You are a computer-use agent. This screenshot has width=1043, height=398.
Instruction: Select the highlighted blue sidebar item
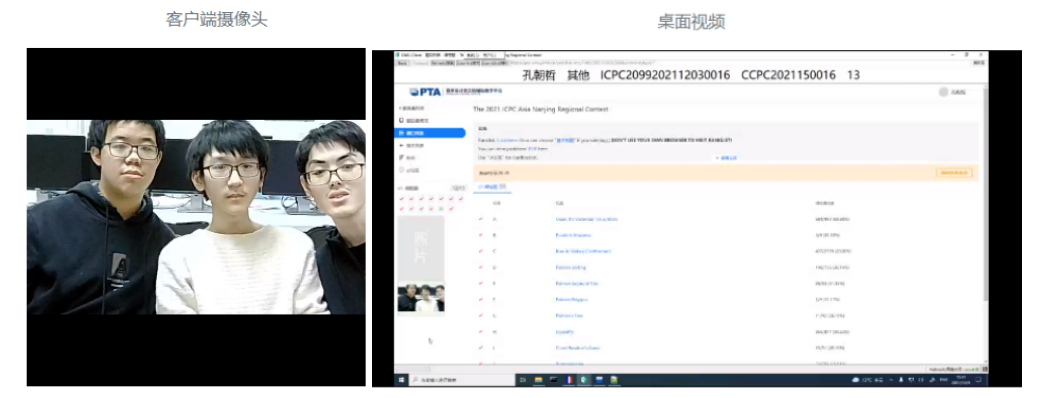coord(429,133)
